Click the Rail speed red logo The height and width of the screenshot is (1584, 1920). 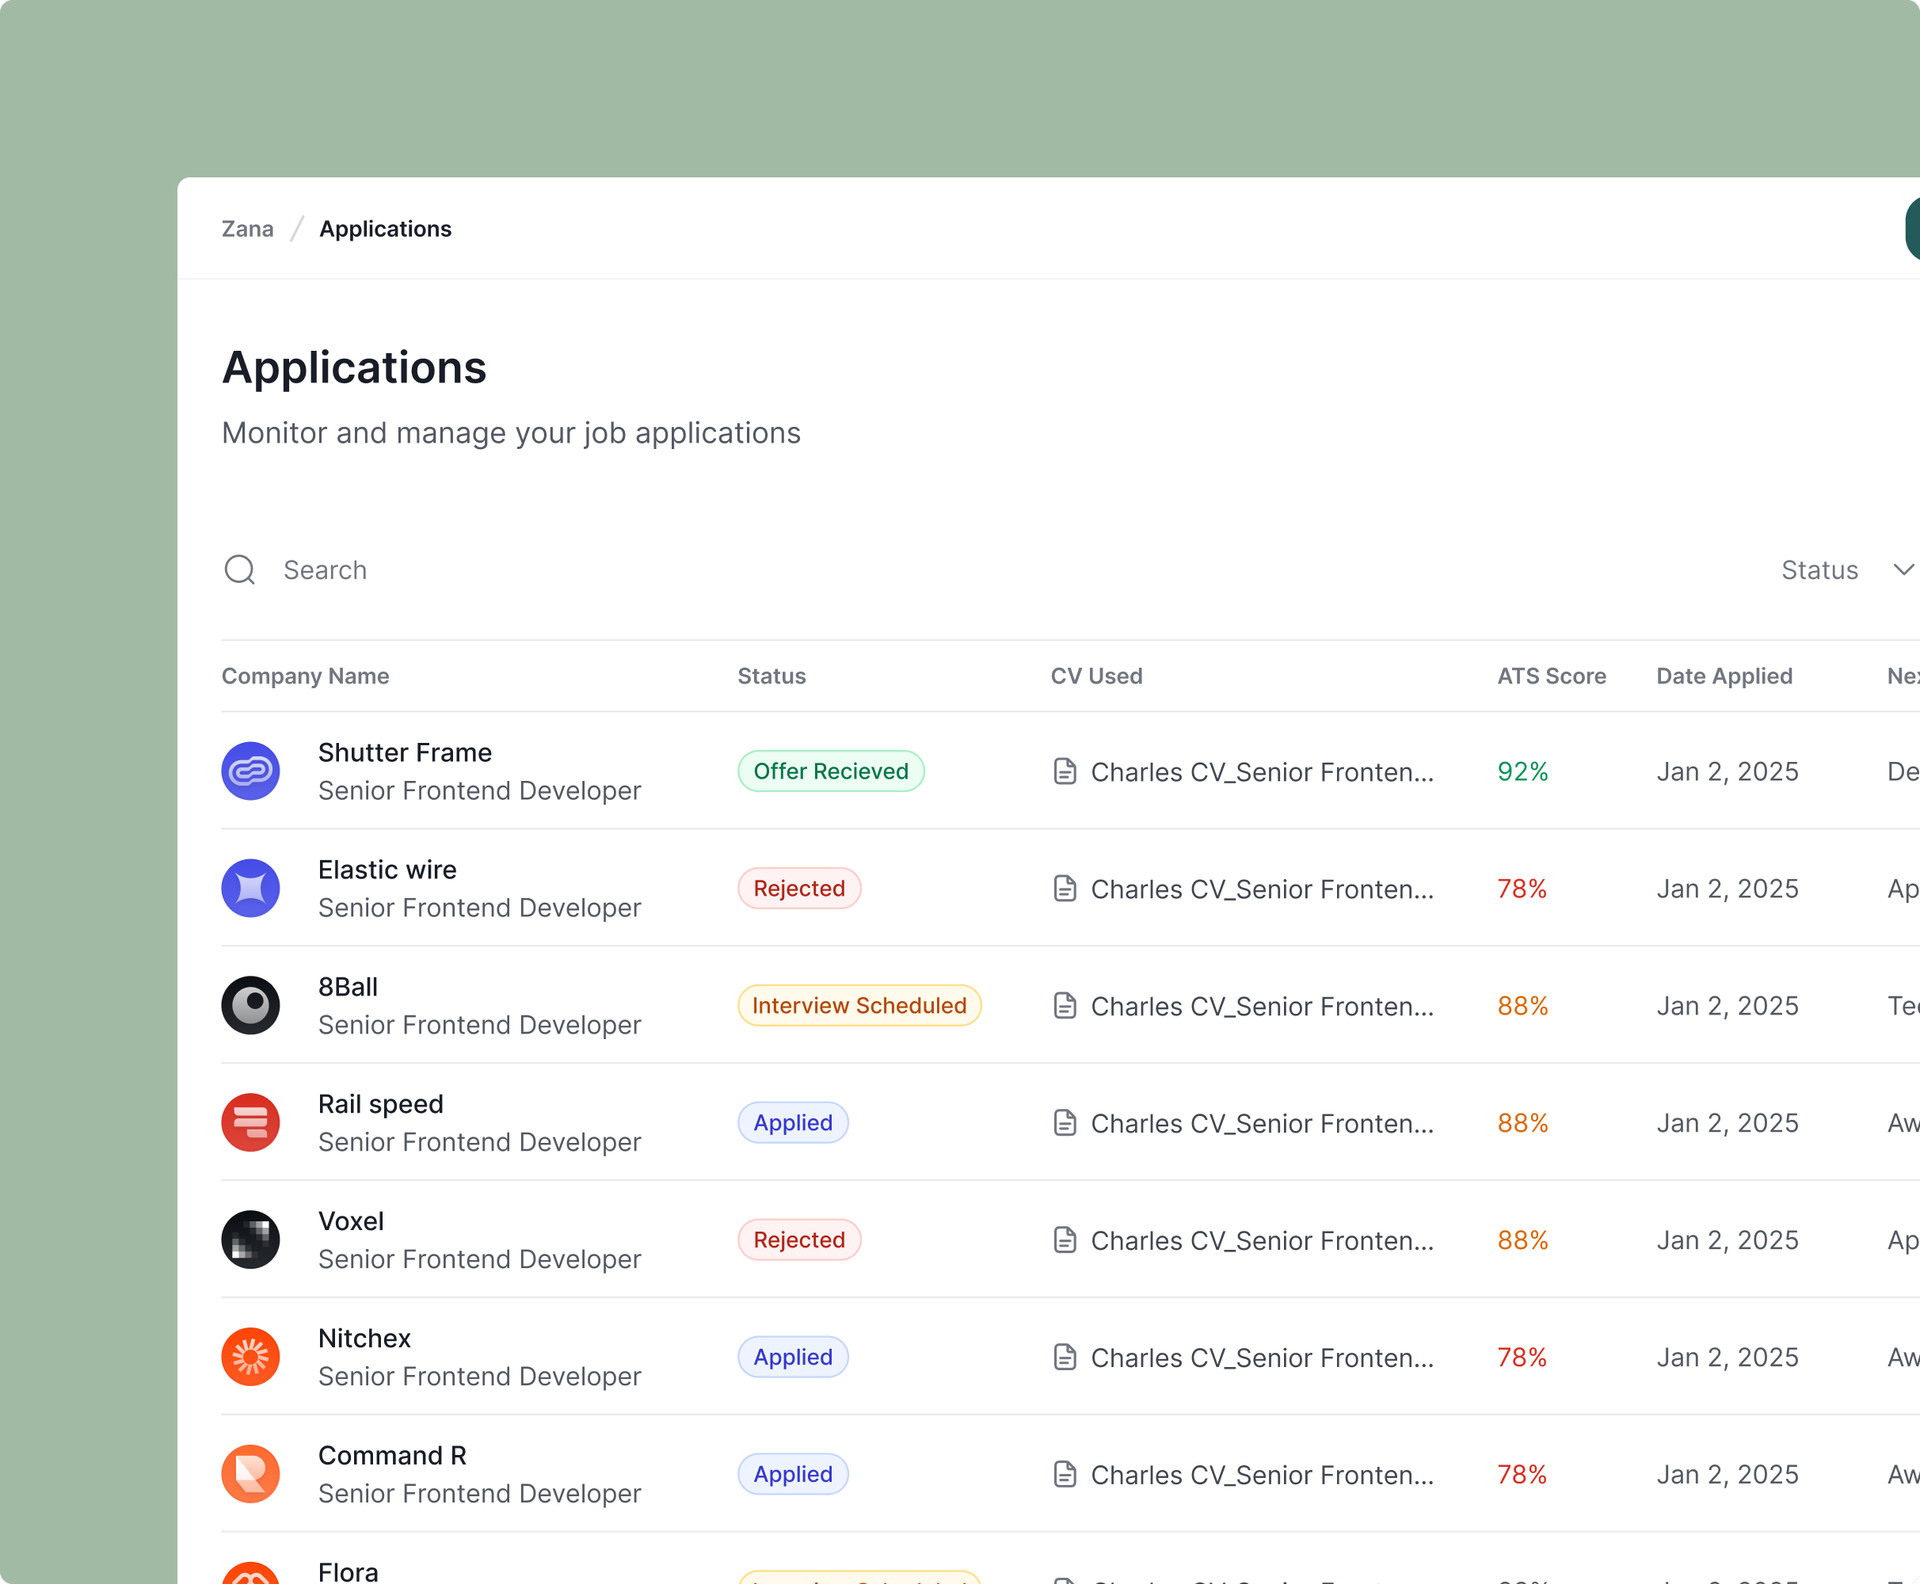click(250, 1122)
